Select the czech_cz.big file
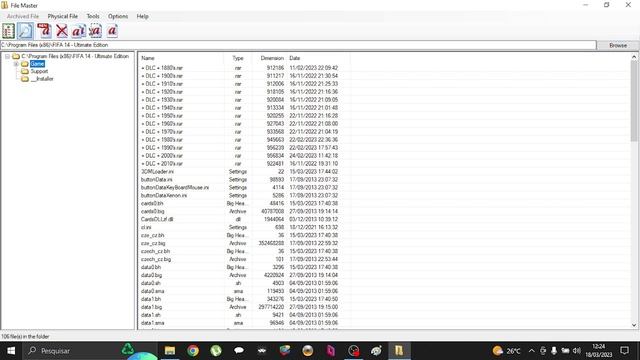 click(156, 259)
